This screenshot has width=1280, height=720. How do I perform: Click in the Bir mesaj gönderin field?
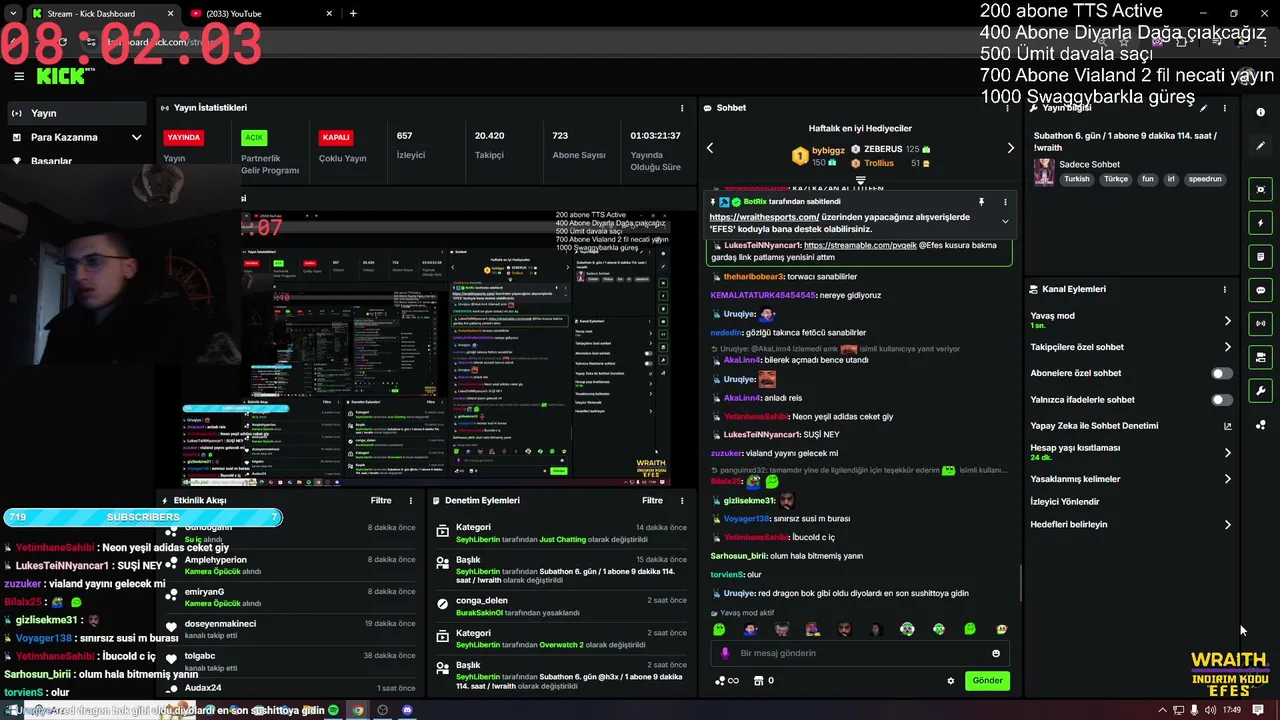coord(860,653)
